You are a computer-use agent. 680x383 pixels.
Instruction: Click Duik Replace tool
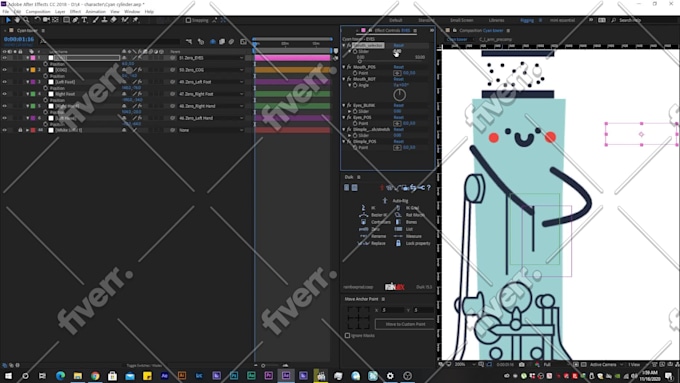point(363,243)
